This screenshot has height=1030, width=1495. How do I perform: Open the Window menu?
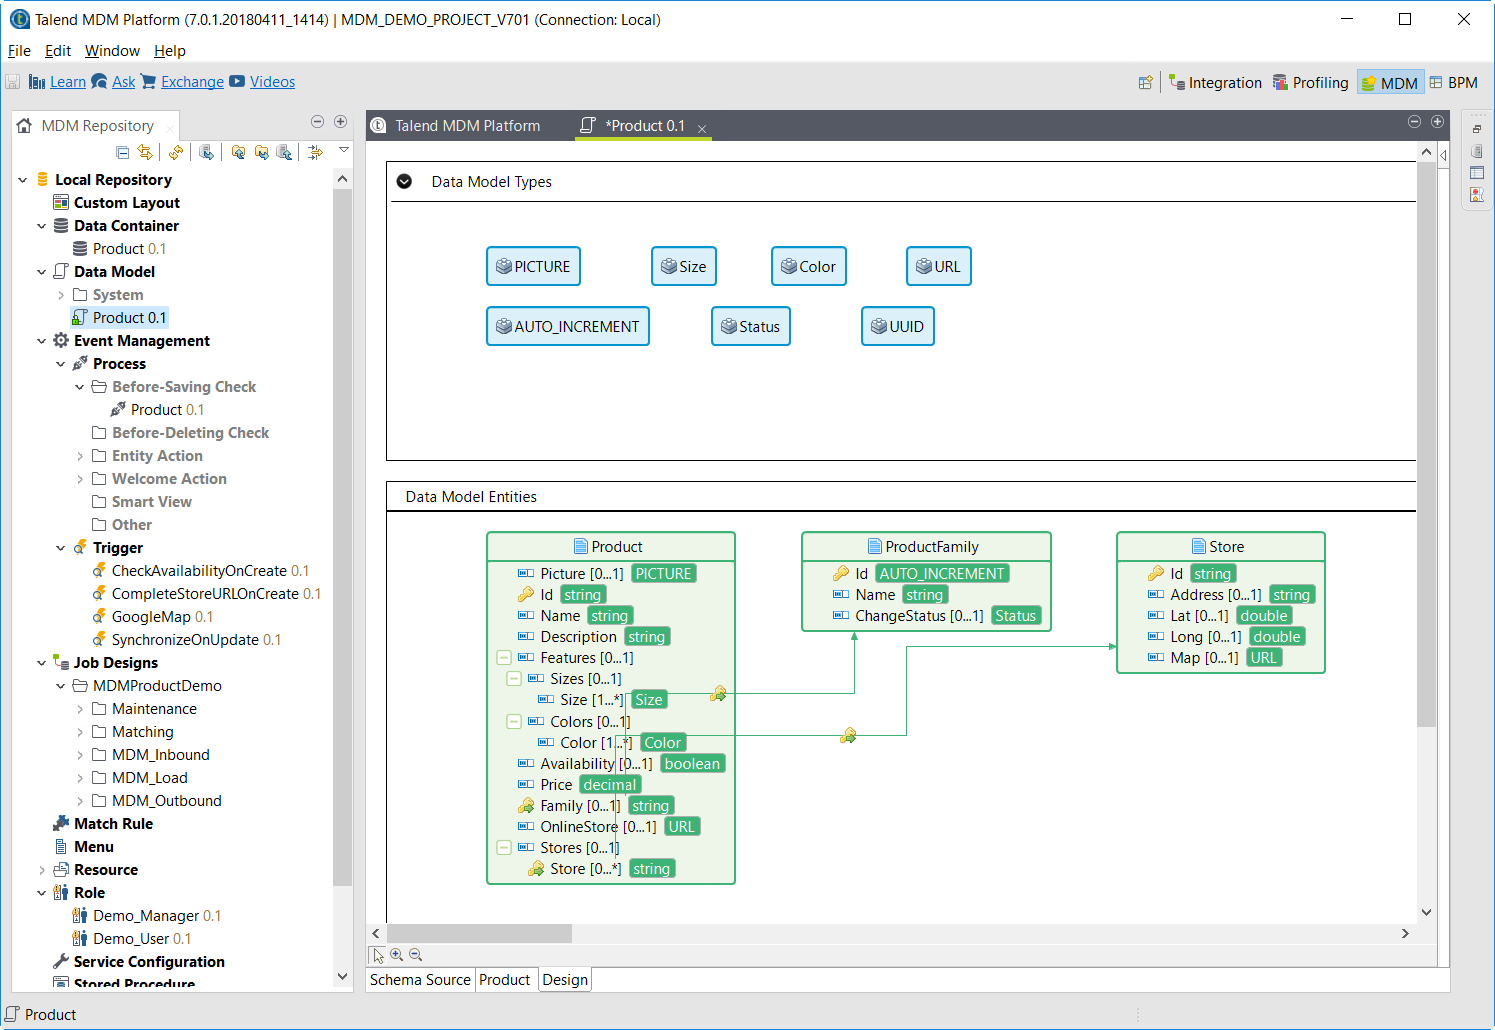tap(112, 51)
